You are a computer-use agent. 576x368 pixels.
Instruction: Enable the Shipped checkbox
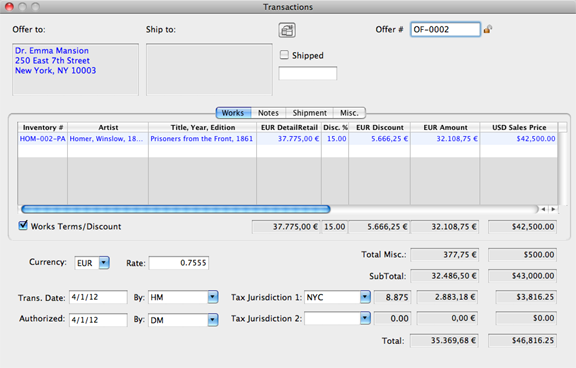[x=284, y=55]
